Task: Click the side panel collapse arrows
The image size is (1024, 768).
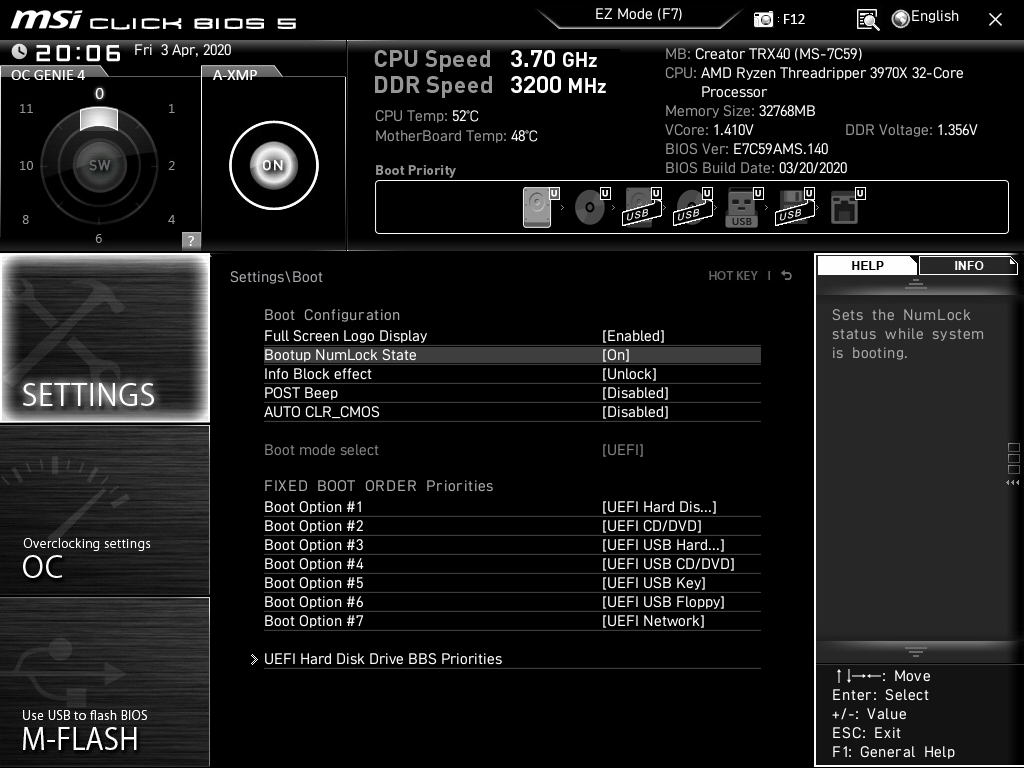Action: (x=1013, y=483)
